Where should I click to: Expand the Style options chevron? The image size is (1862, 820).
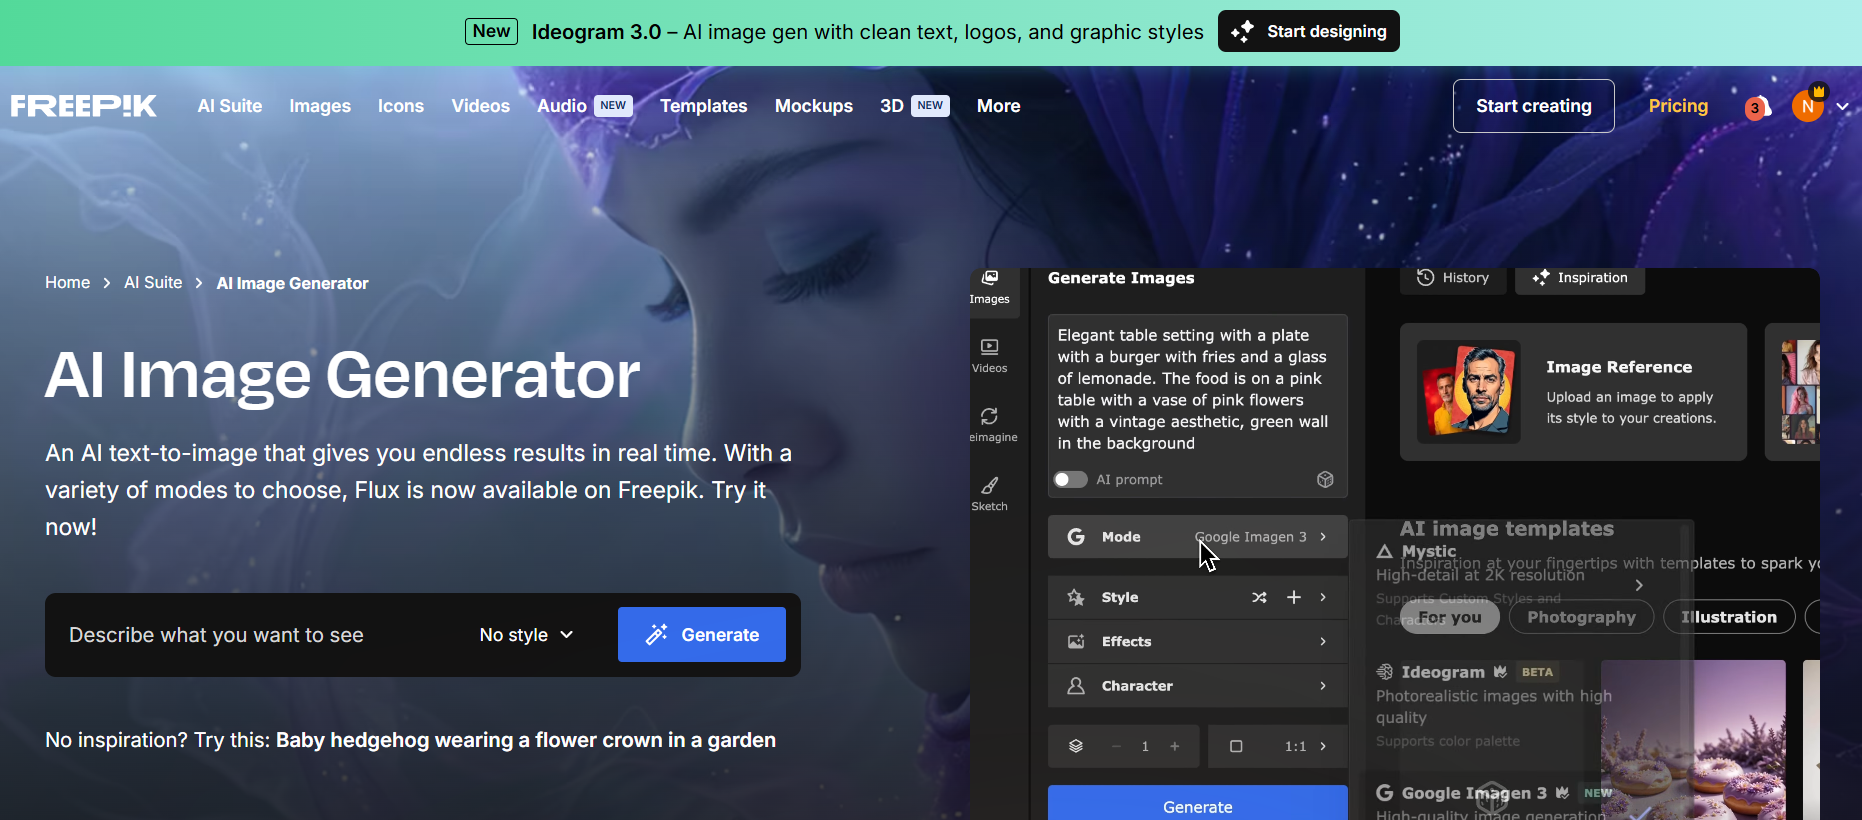tap(1323, 597)
